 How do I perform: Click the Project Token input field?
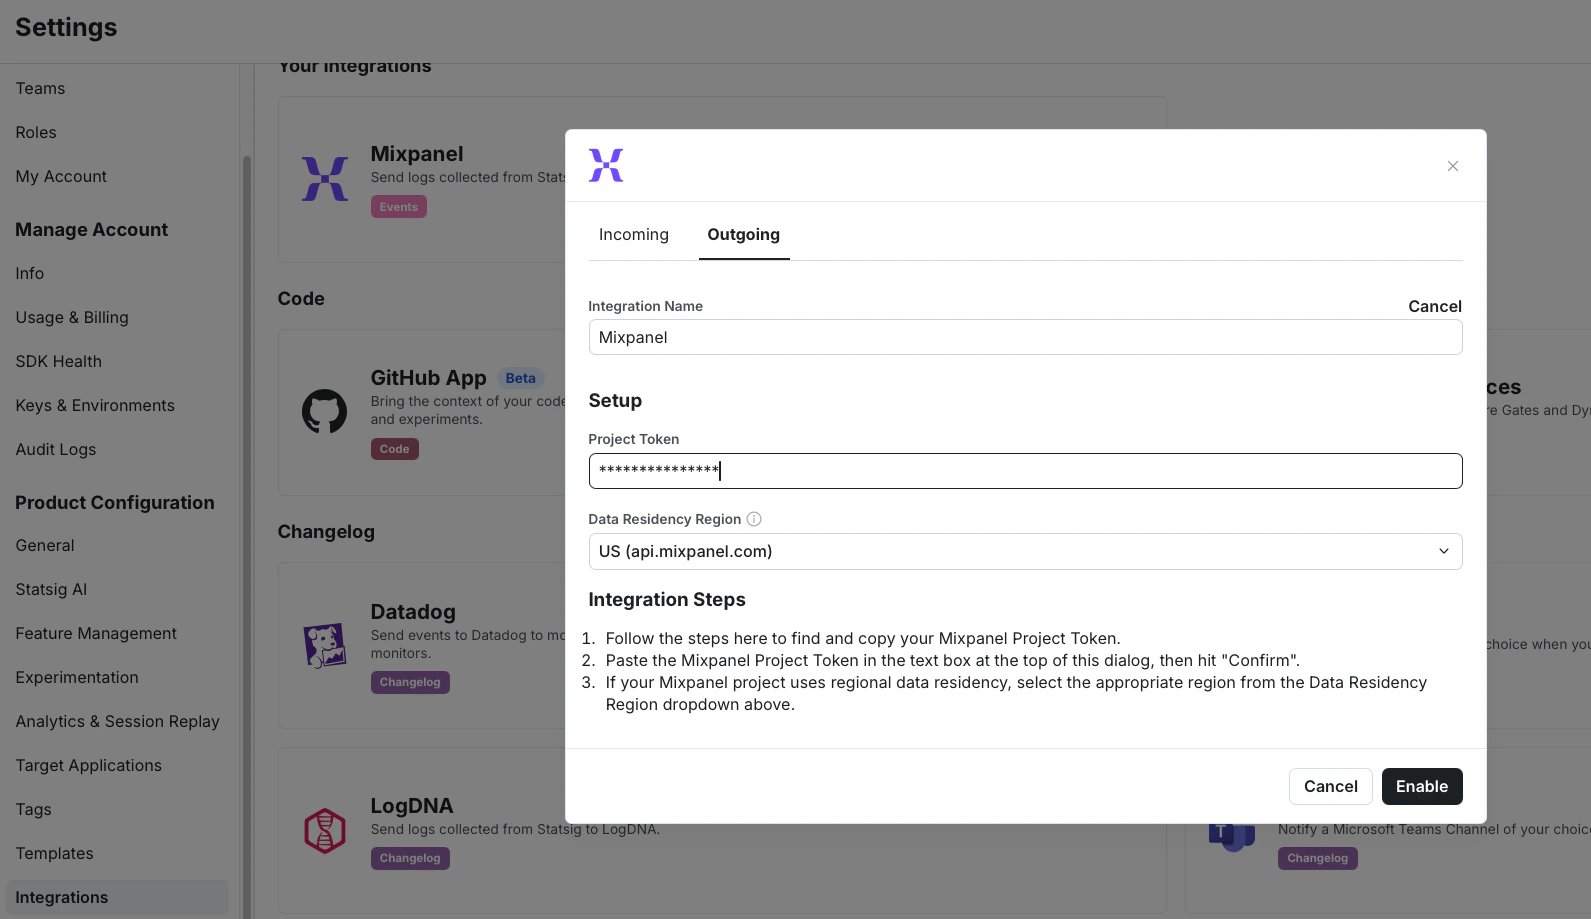1025,471
